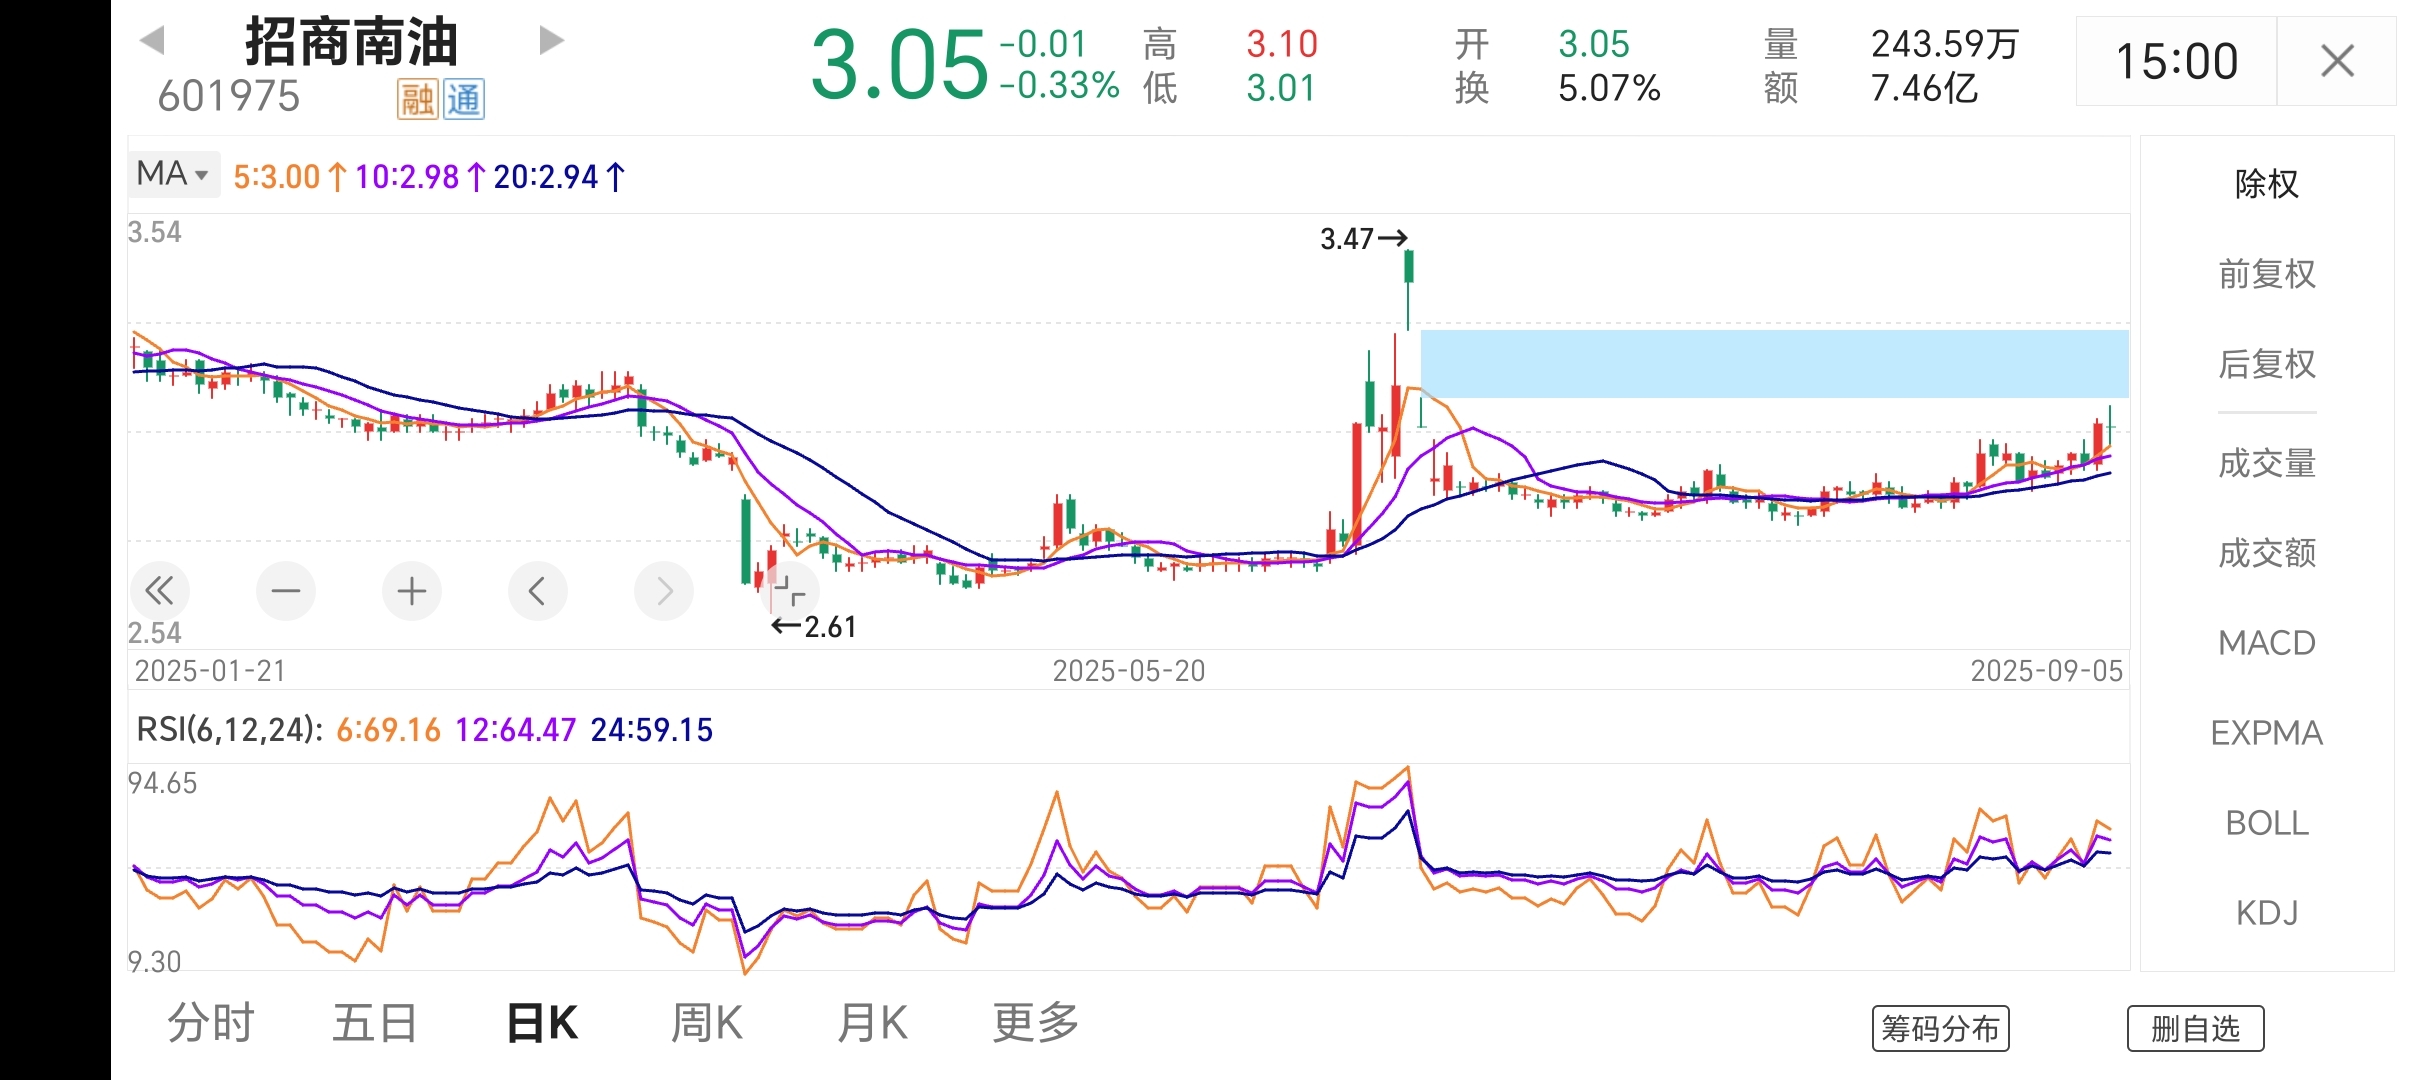Viewport: 2412px width, 1080px height.
Task: Select 后复权 adjustment mode
Action: click(x=2267, y=364)
